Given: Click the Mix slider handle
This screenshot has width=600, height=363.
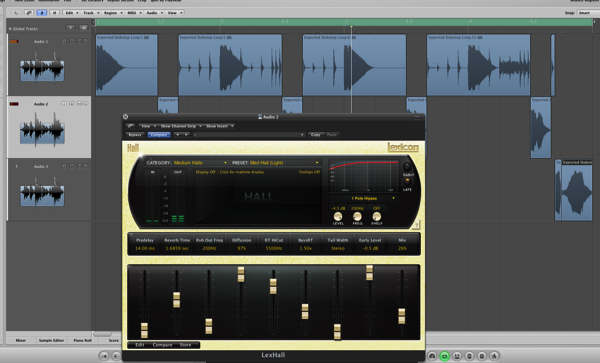Looking at the screenshot, I should click(x=401, y=316).
